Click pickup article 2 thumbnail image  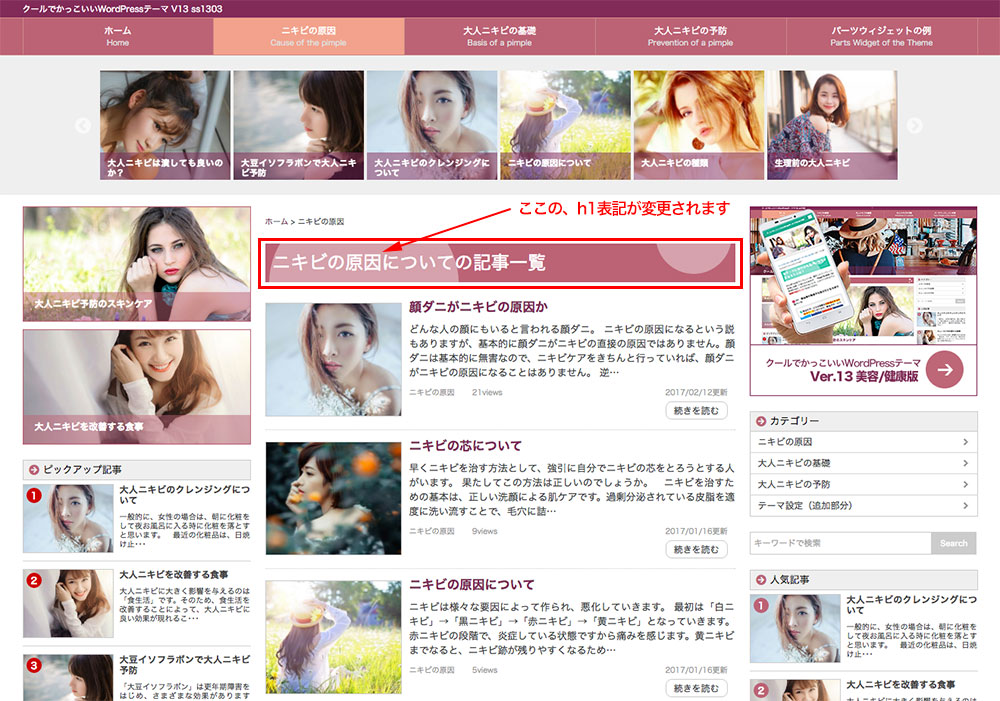[x=68, y=603]
